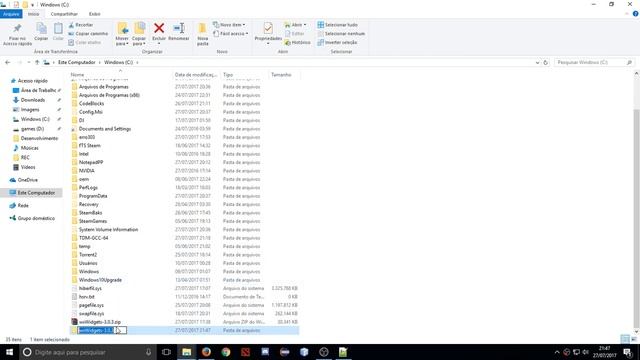The width and height of the screenshot is (640, 360).
Task: Click Este Computador in the address path
Action: click(76, 62)
